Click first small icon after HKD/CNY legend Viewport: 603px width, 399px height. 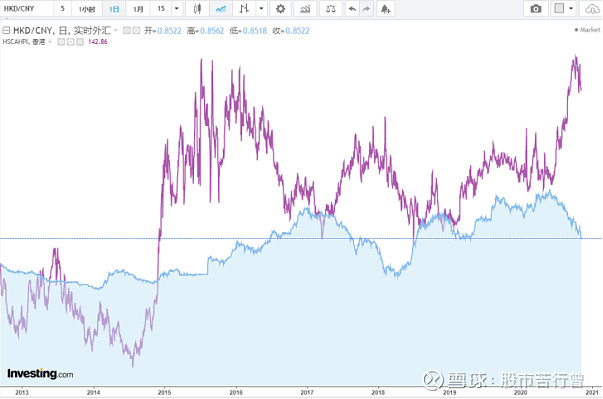(x=127, y=30)
